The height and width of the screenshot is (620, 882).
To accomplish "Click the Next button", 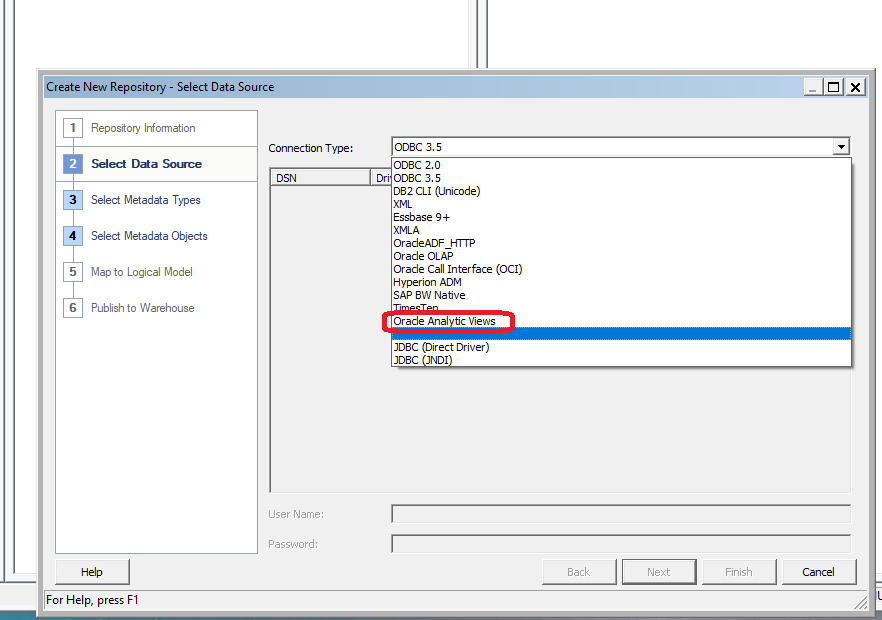I will tap(659, 572).
